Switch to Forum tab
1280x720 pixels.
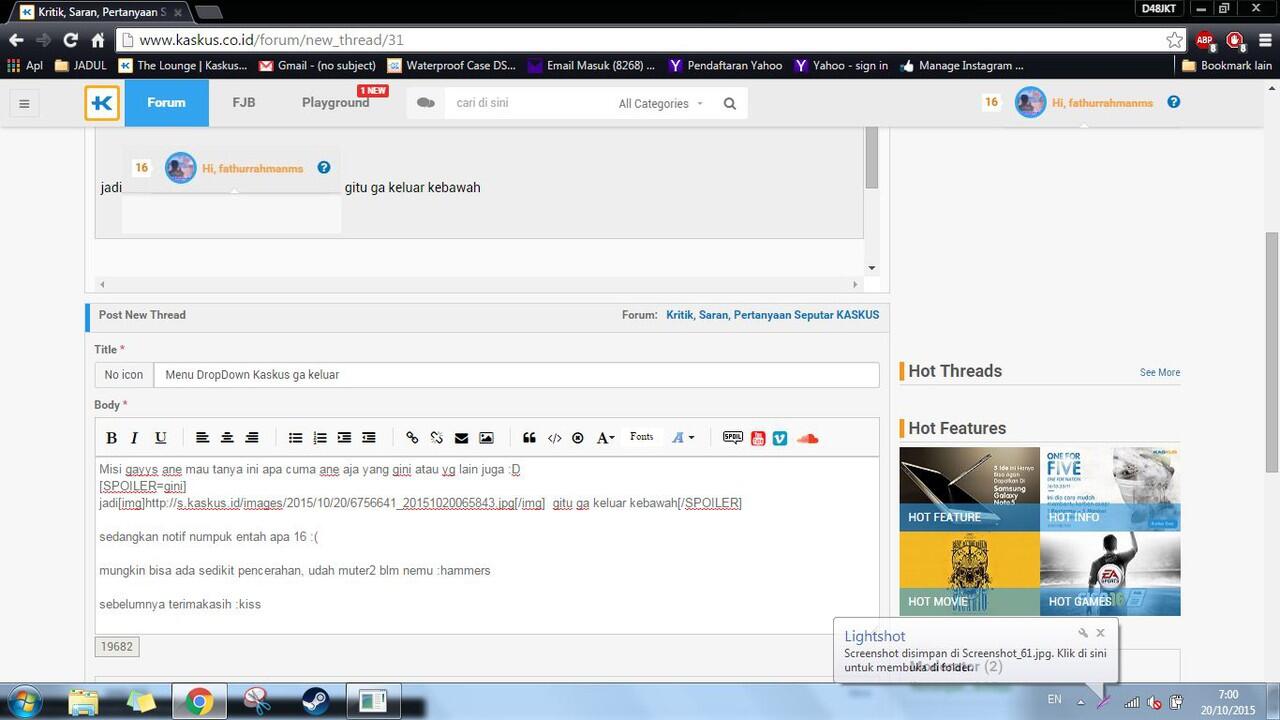166,103
